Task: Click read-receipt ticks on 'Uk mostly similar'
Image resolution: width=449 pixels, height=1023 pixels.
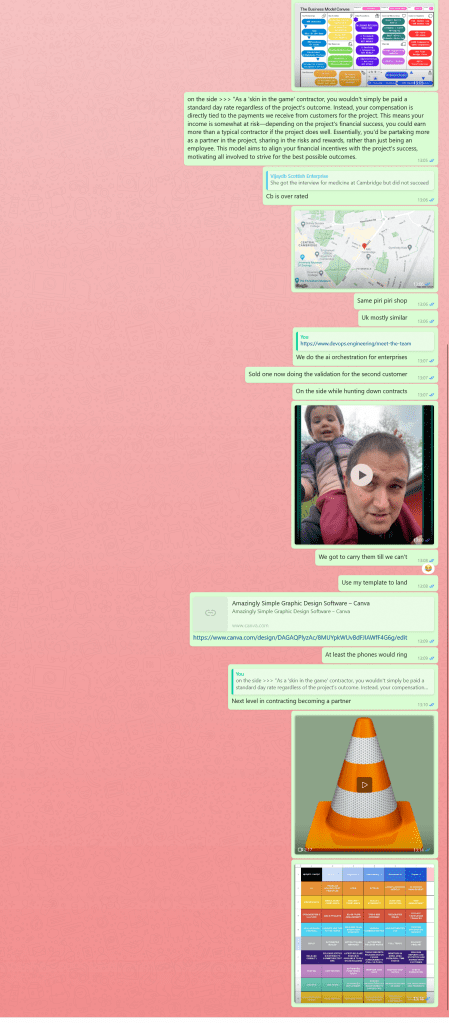Action: [x=431, y=321]
